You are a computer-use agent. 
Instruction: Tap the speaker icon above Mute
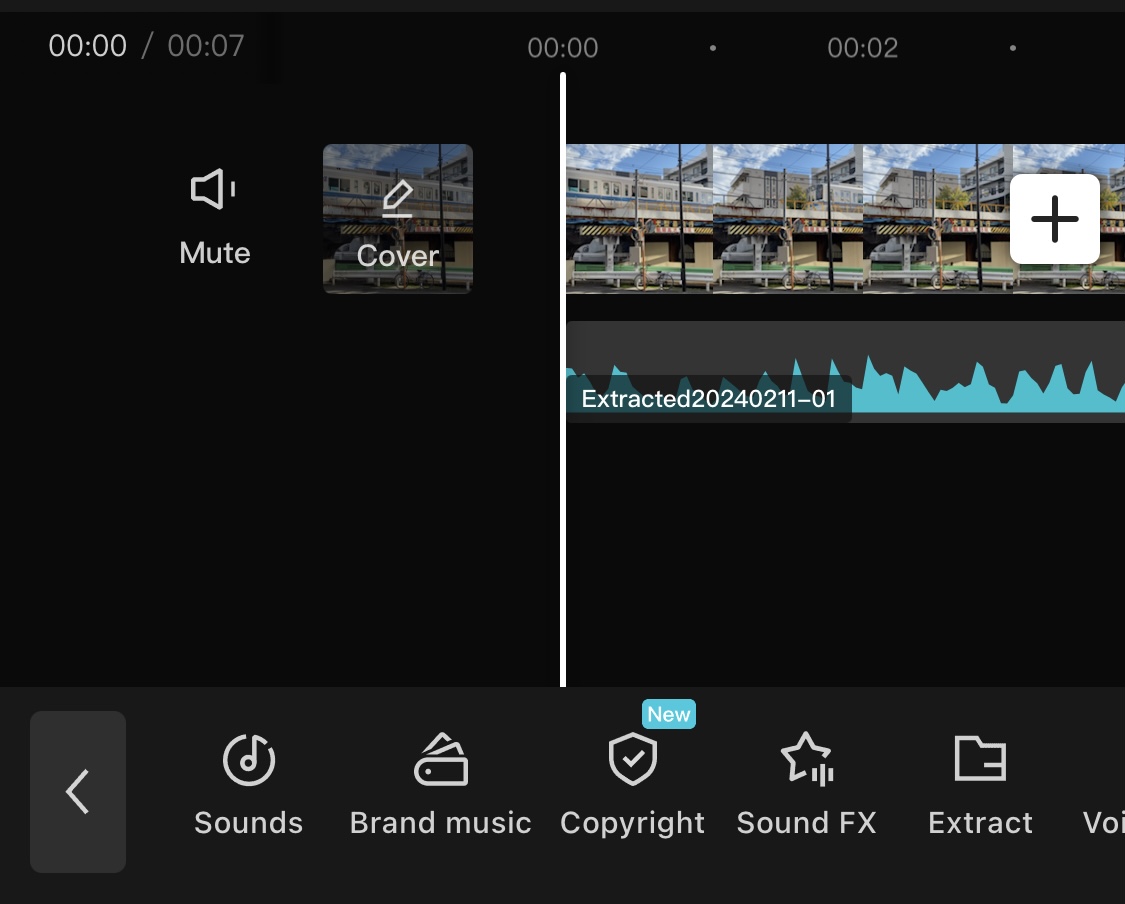point(212,188)
